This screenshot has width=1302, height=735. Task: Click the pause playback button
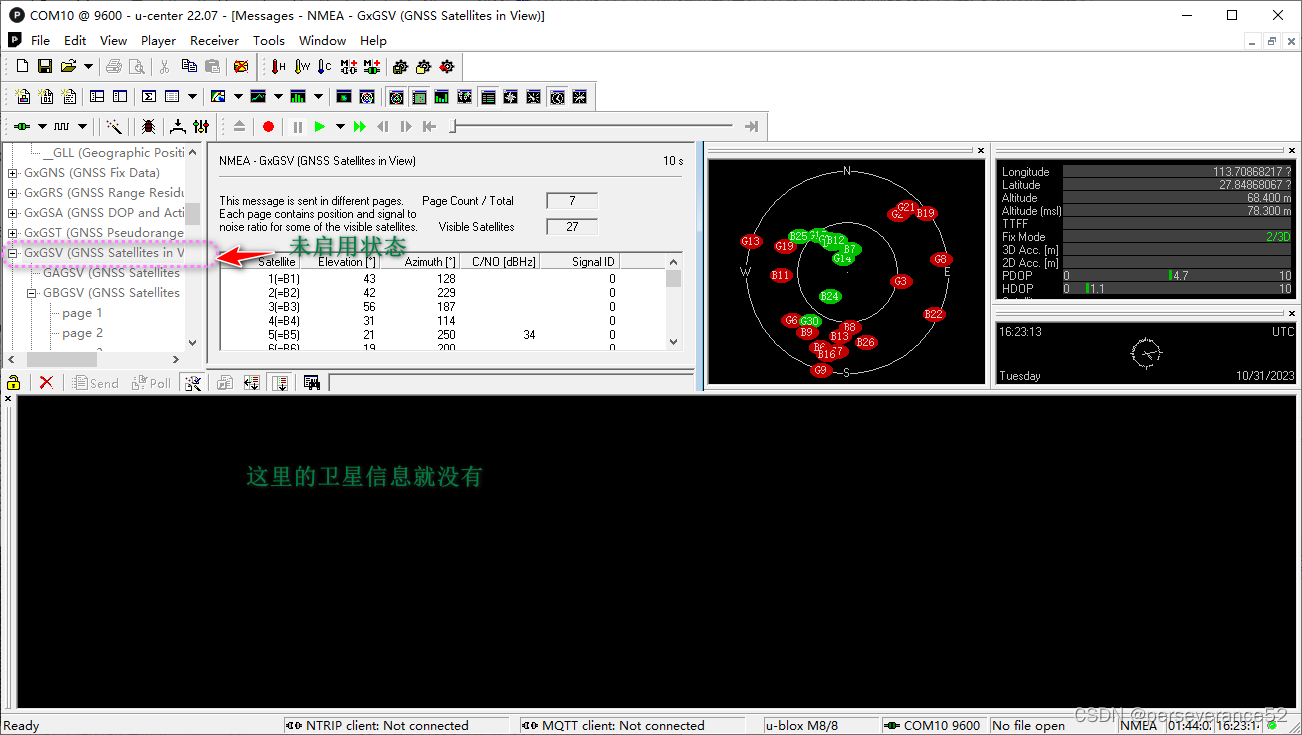(x=298, y=126)
